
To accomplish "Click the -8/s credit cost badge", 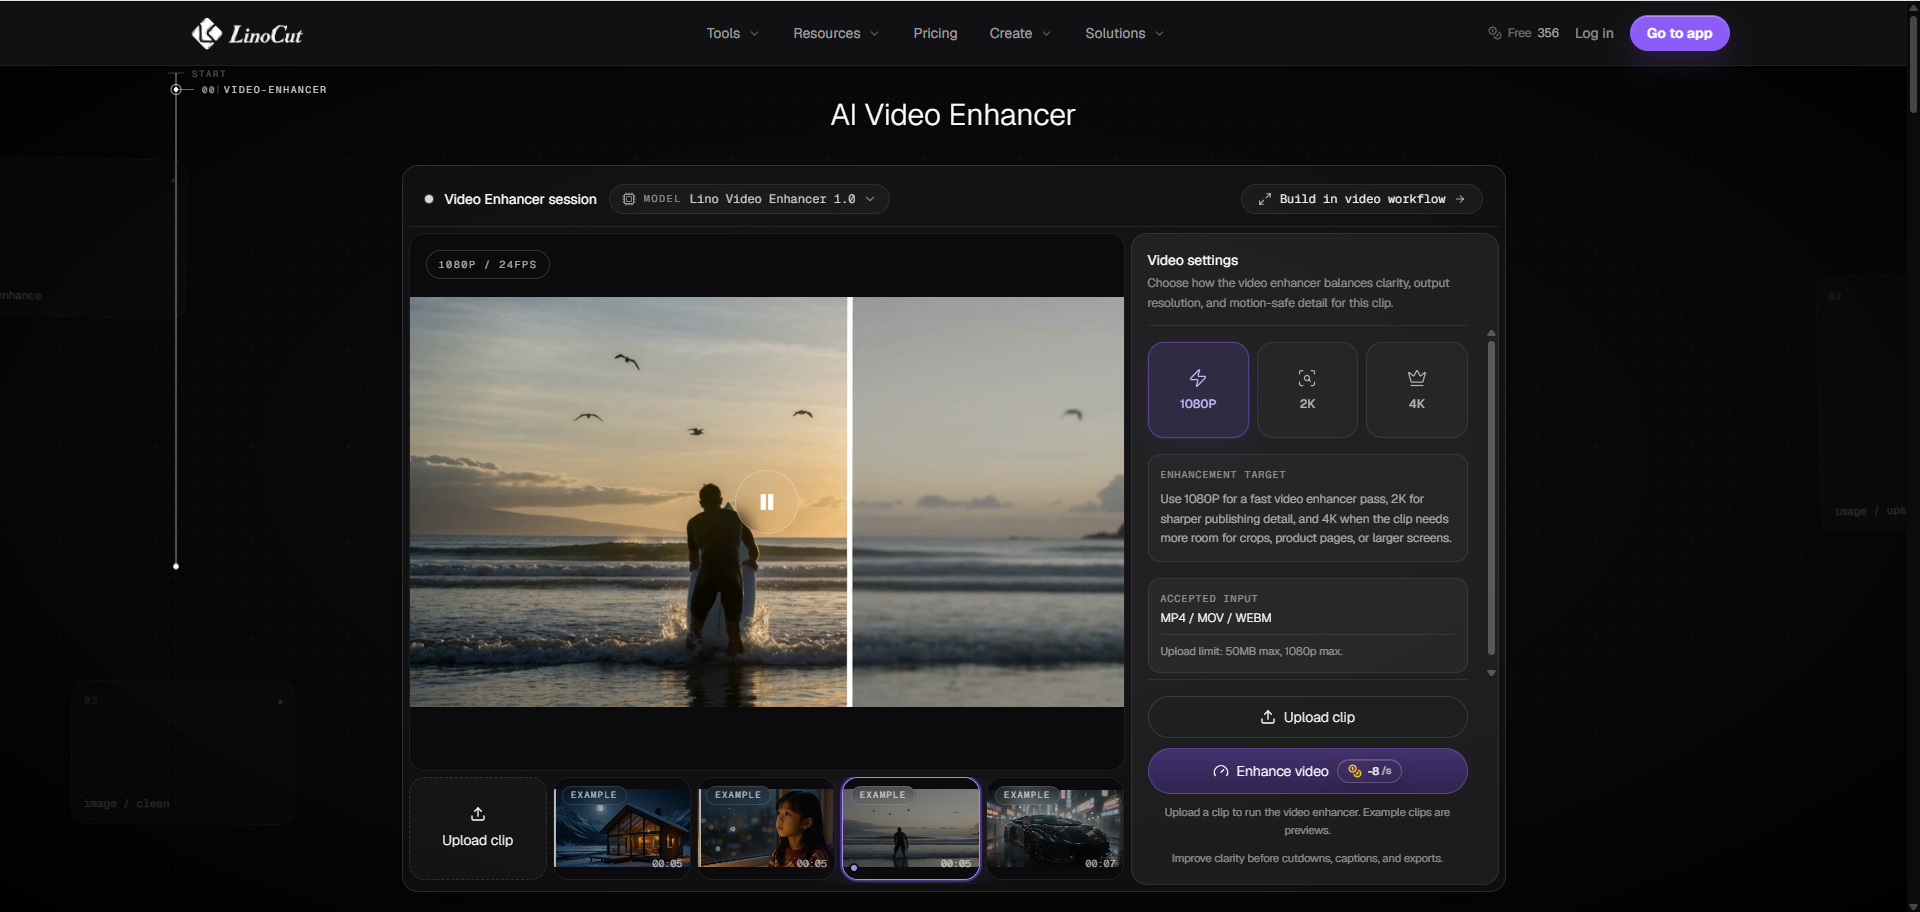I will (x=1369, y=771).
